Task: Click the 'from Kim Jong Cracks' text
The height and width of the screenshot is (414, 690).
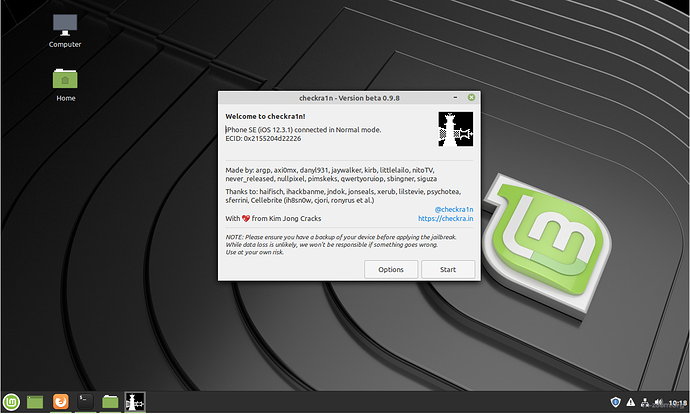Action: 286,219
